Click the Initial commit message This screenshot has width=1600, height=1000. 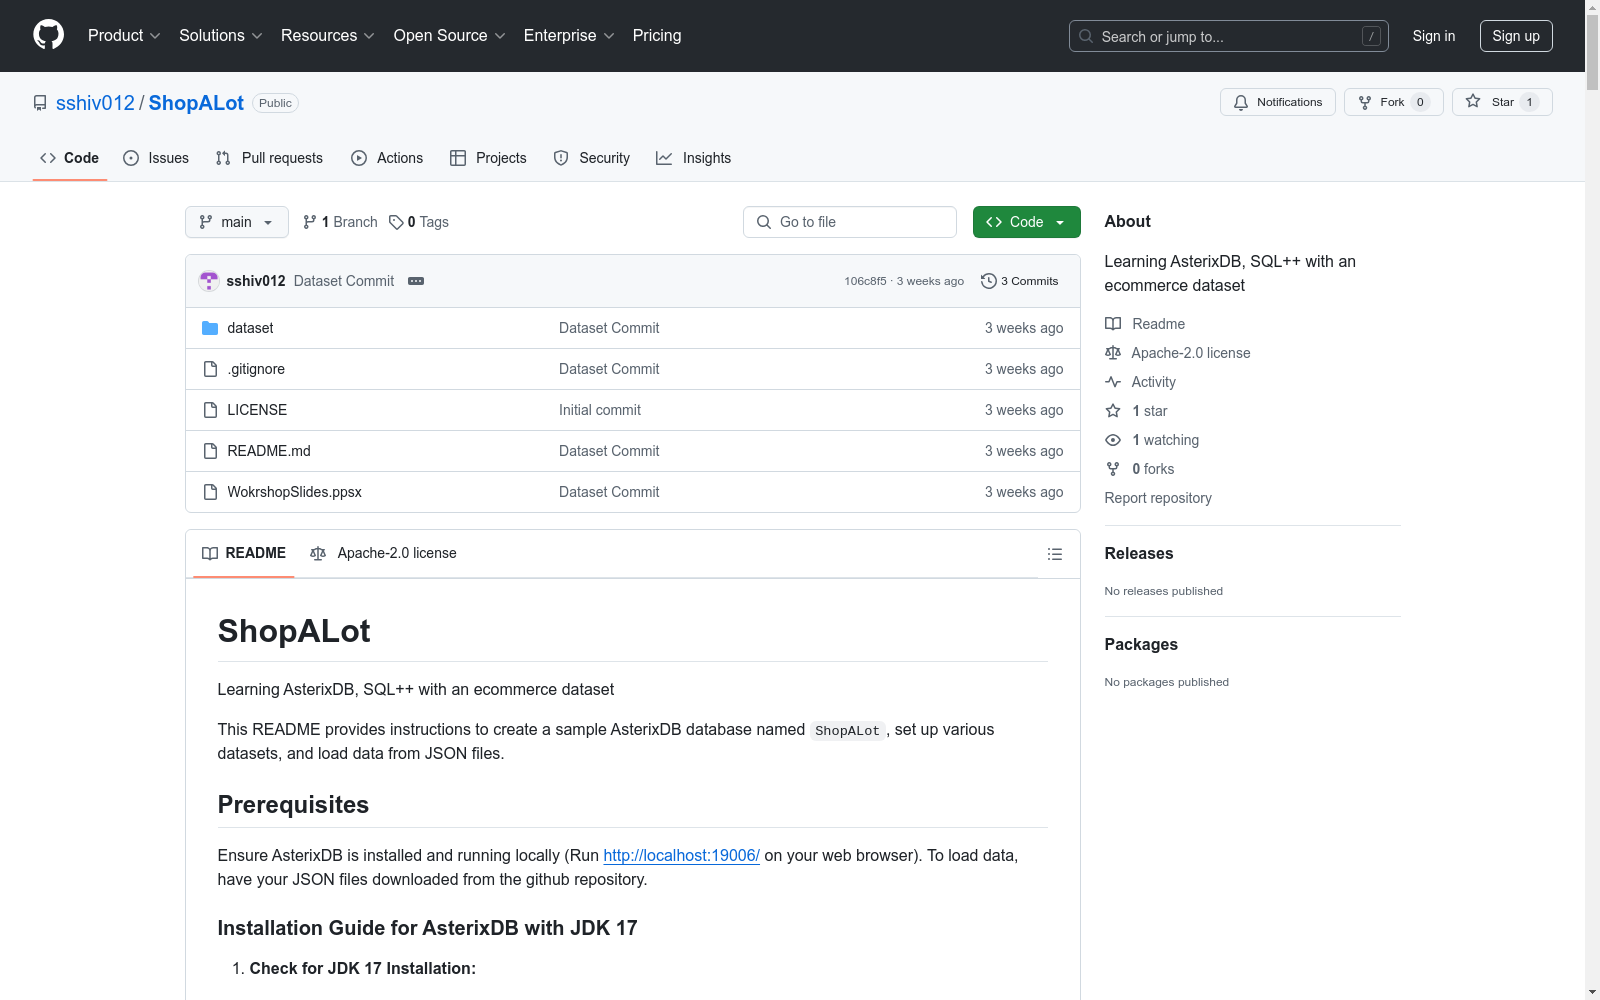point(600,410)
